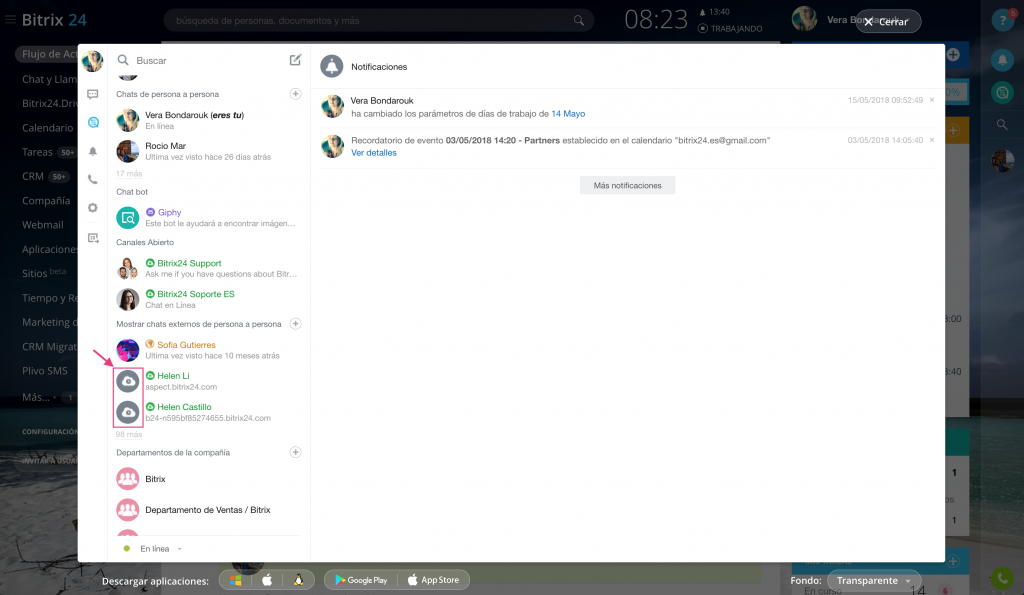Download the Linux desktop app

[x=298, y=580]
